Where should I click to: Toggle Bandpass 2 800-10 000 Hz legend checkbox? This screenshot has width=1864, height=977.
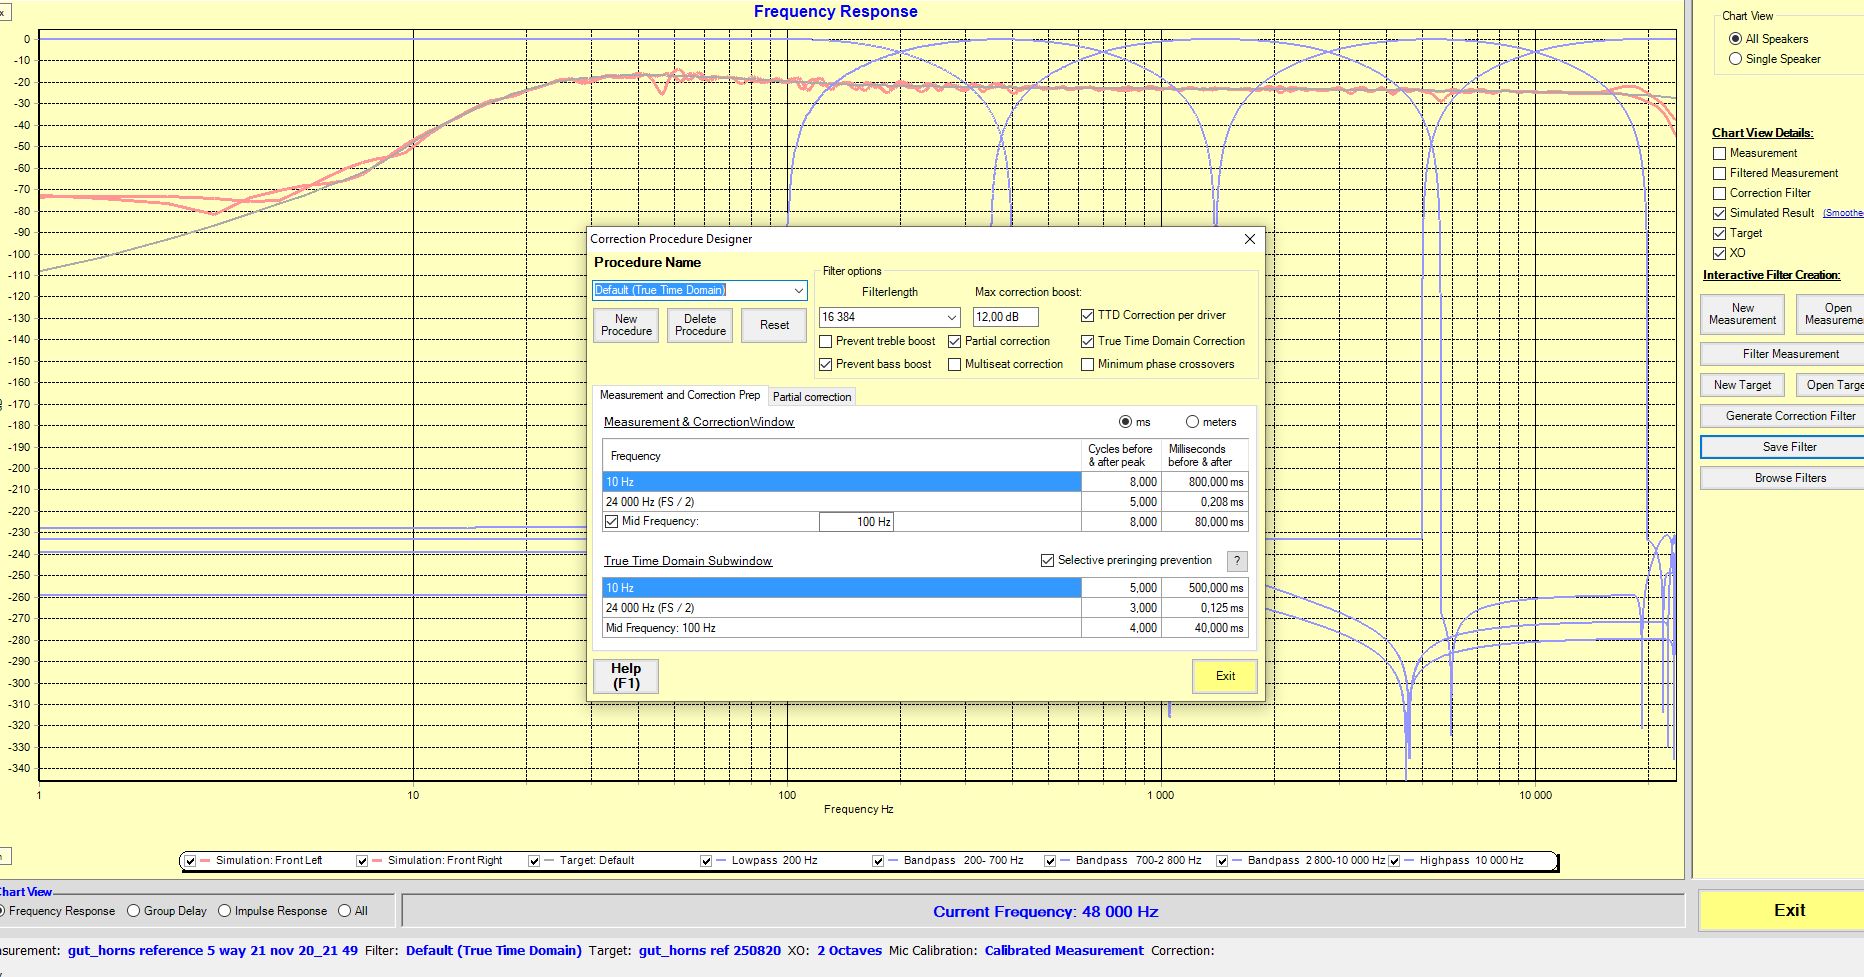1222,860
